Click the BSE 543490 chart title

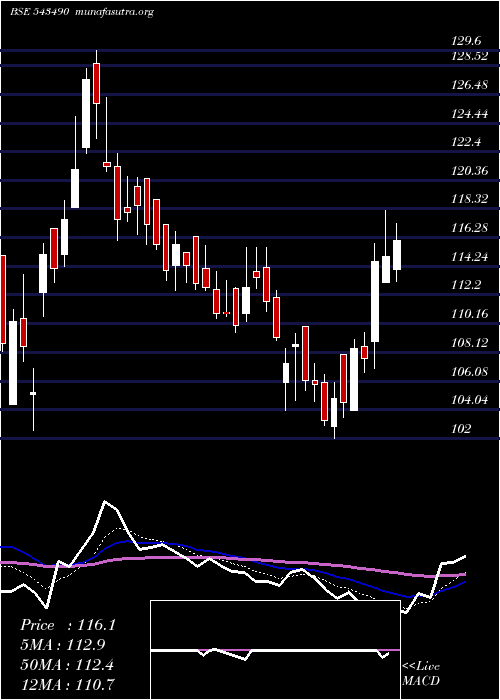39,12
